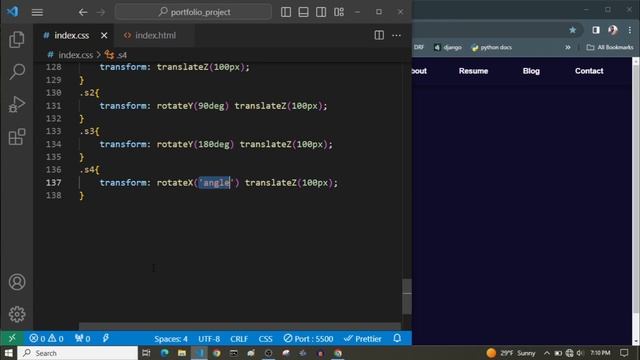Click the Prettier status bar item

tap(363, 339)
